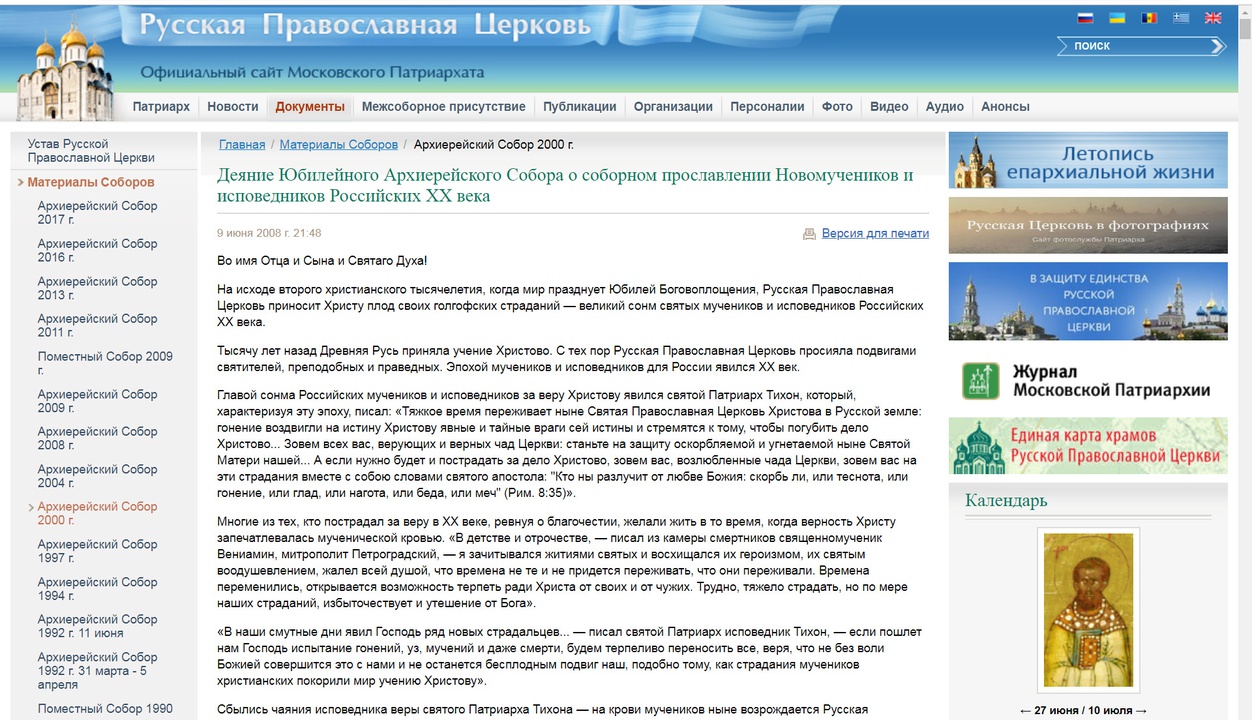The width and height of the screenshot is (1252, 720).
Task: Open the Видео section
Action: 889,107
